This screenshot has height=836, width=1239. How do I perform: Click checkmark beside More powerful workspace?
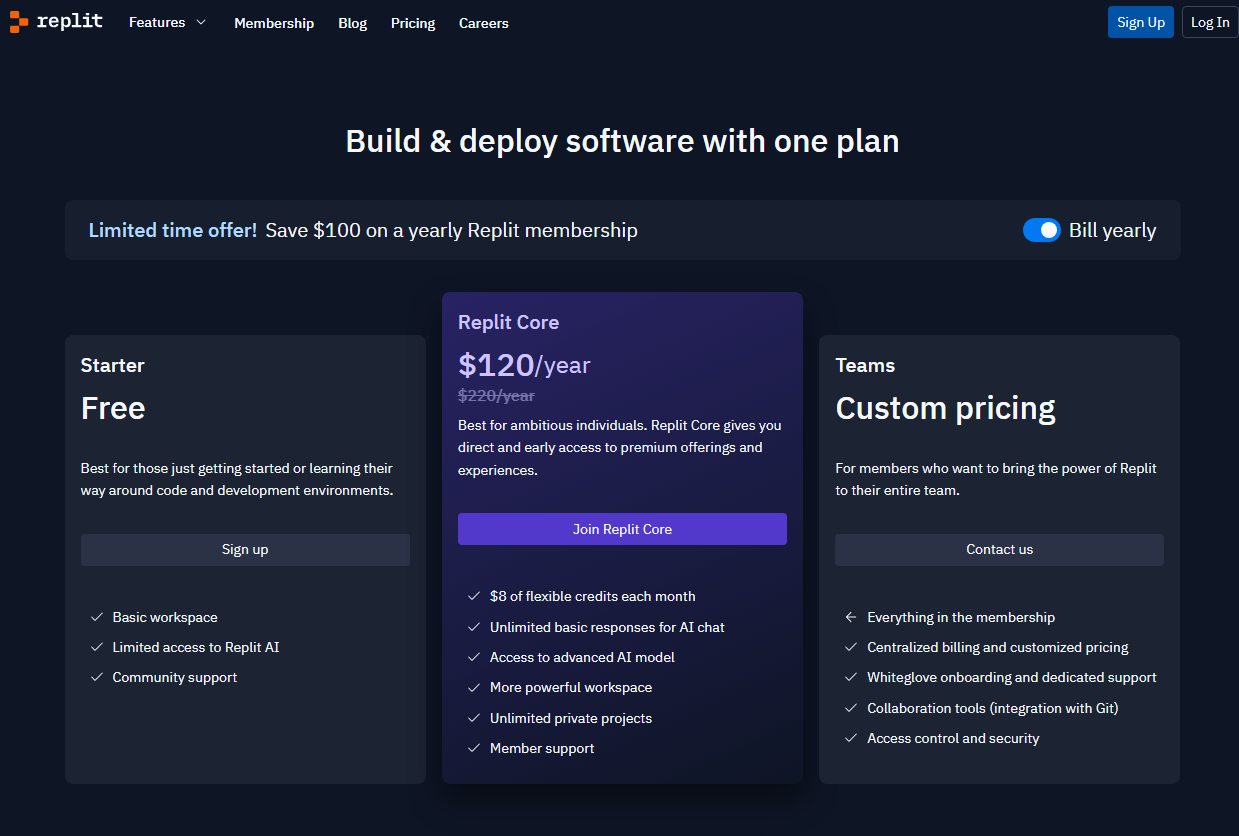point(474,687)
